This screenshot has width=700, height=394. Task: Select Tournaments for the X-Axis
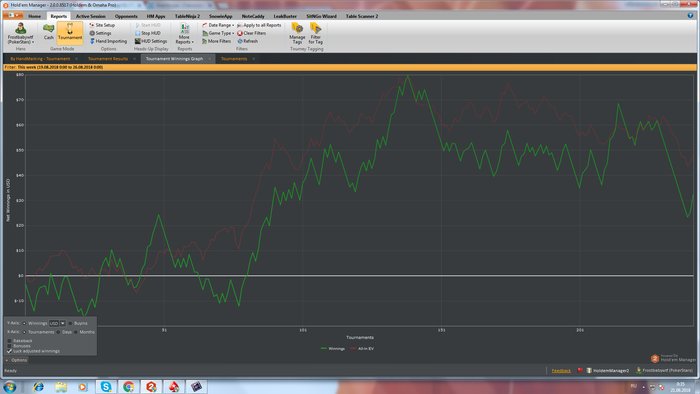pyautogui.click(x=25, y=332)
